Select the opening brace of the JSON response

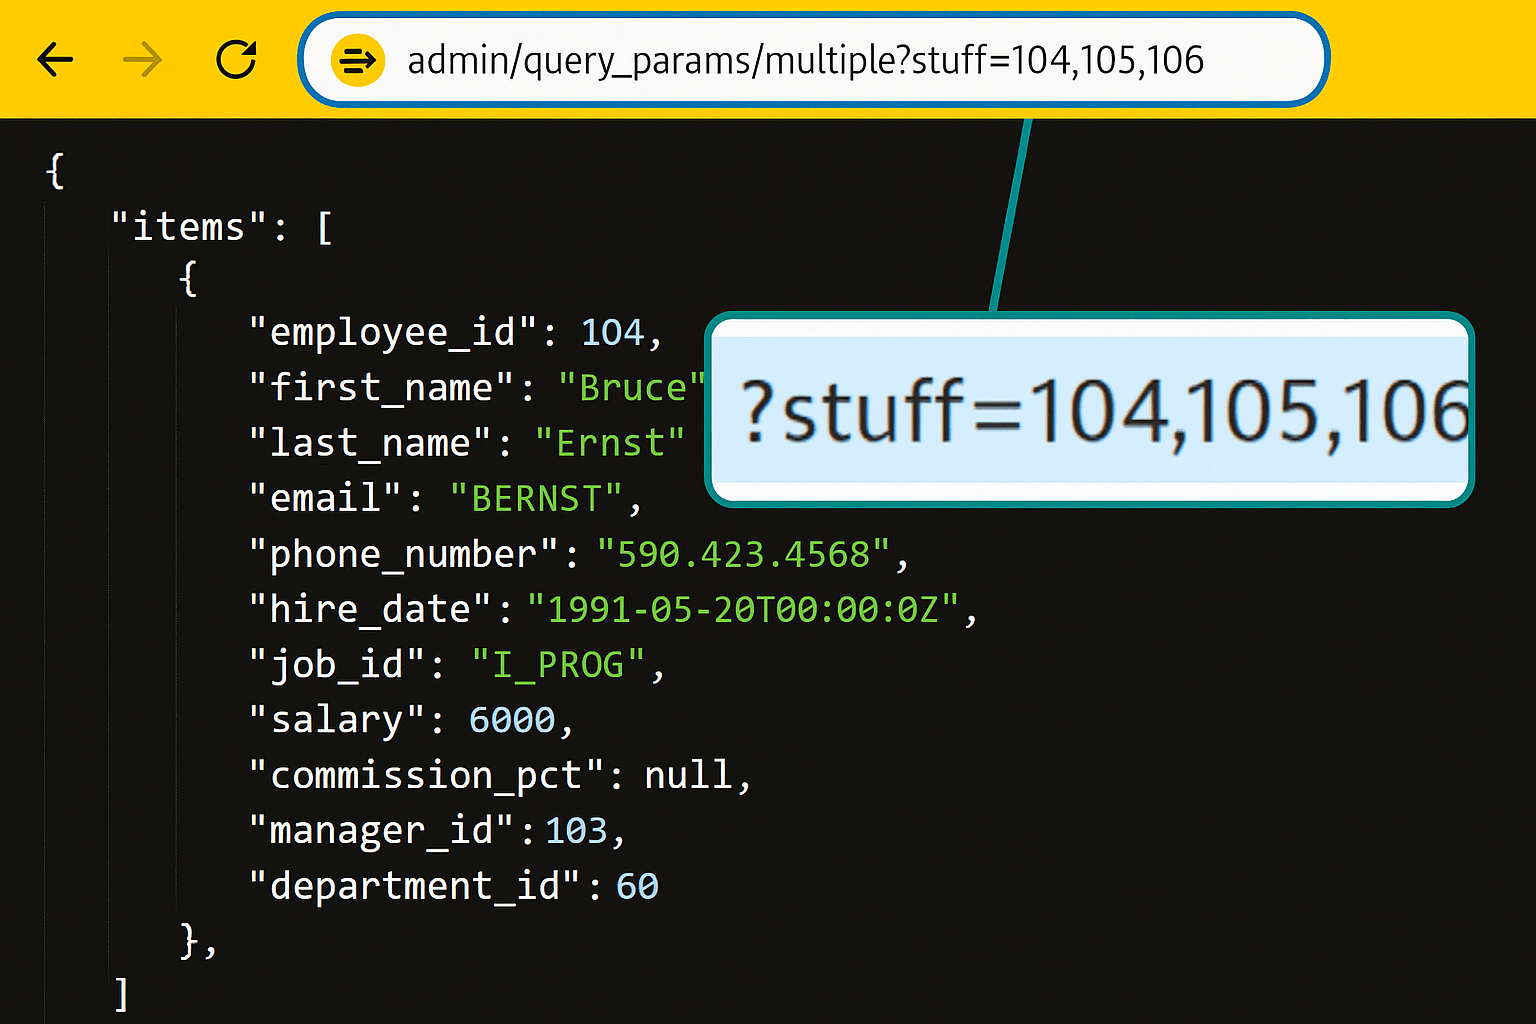click(56, 170)
